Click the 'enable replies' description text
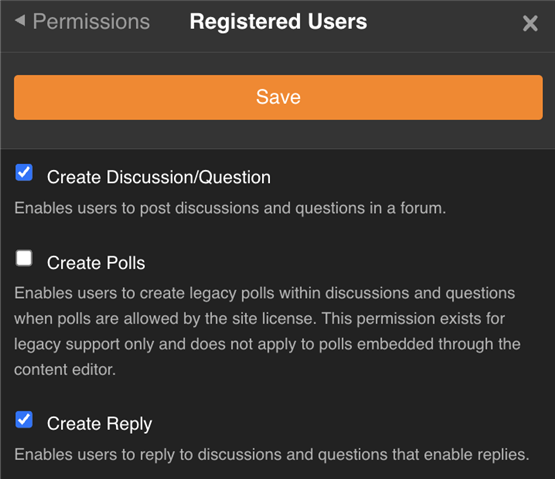This screenshot has height=479, width=555. 272,455
